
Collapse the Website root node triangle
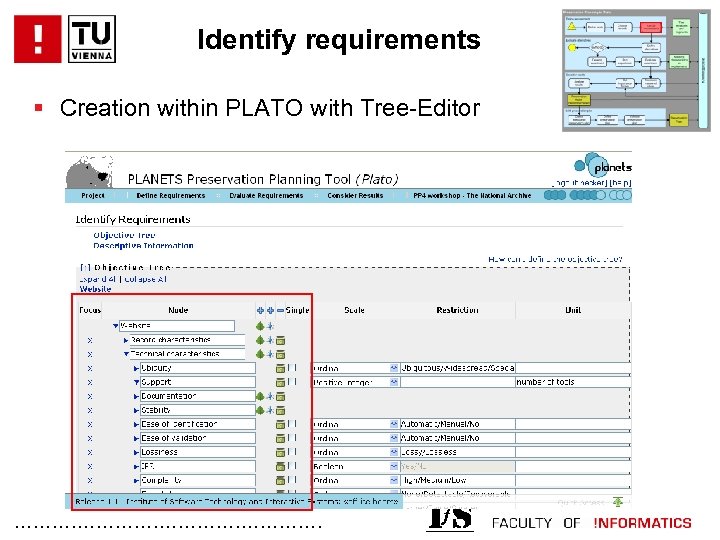tap(116, 326)
